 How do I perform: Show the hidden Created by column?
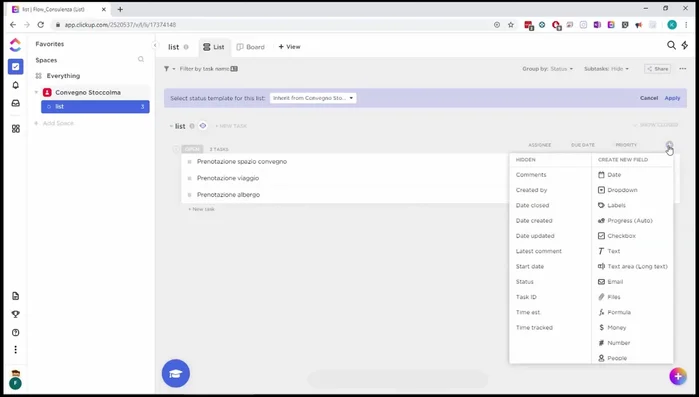(x=531, y=190)
